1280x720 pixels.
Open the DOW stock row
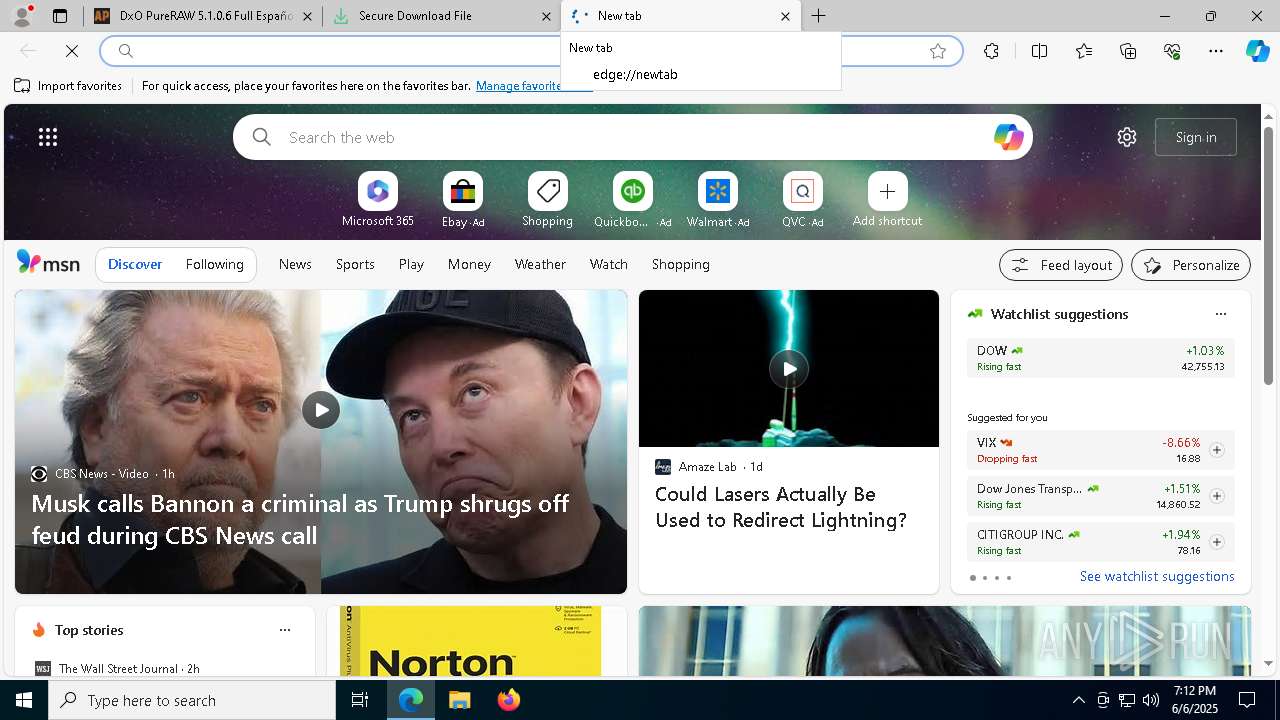(x=1100, y=358)
